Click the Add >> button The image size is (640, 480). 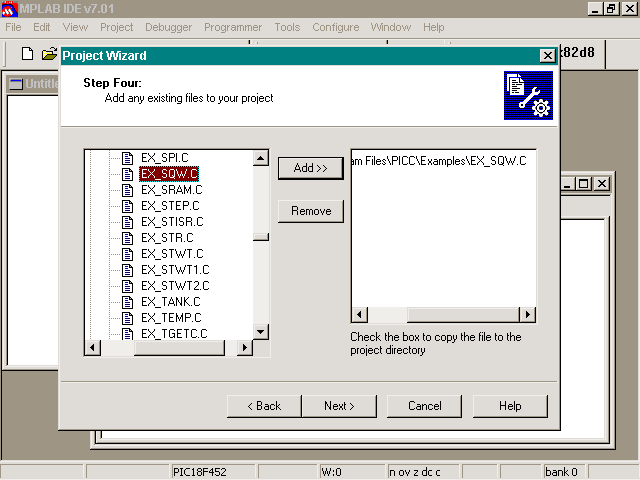[311, 168]
